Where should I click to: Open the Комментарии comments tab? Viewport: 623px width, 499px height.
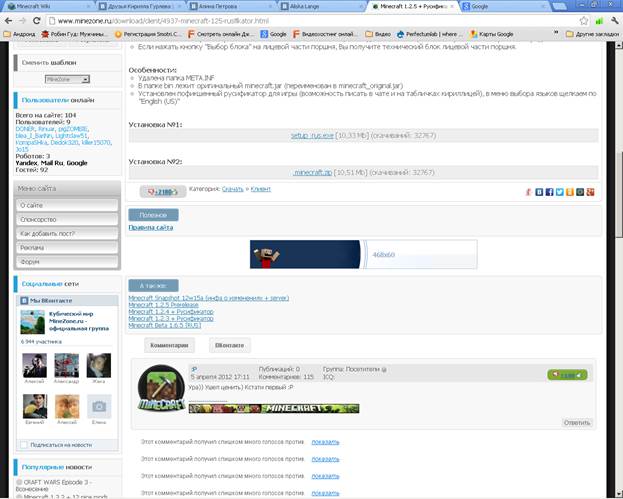169,345
